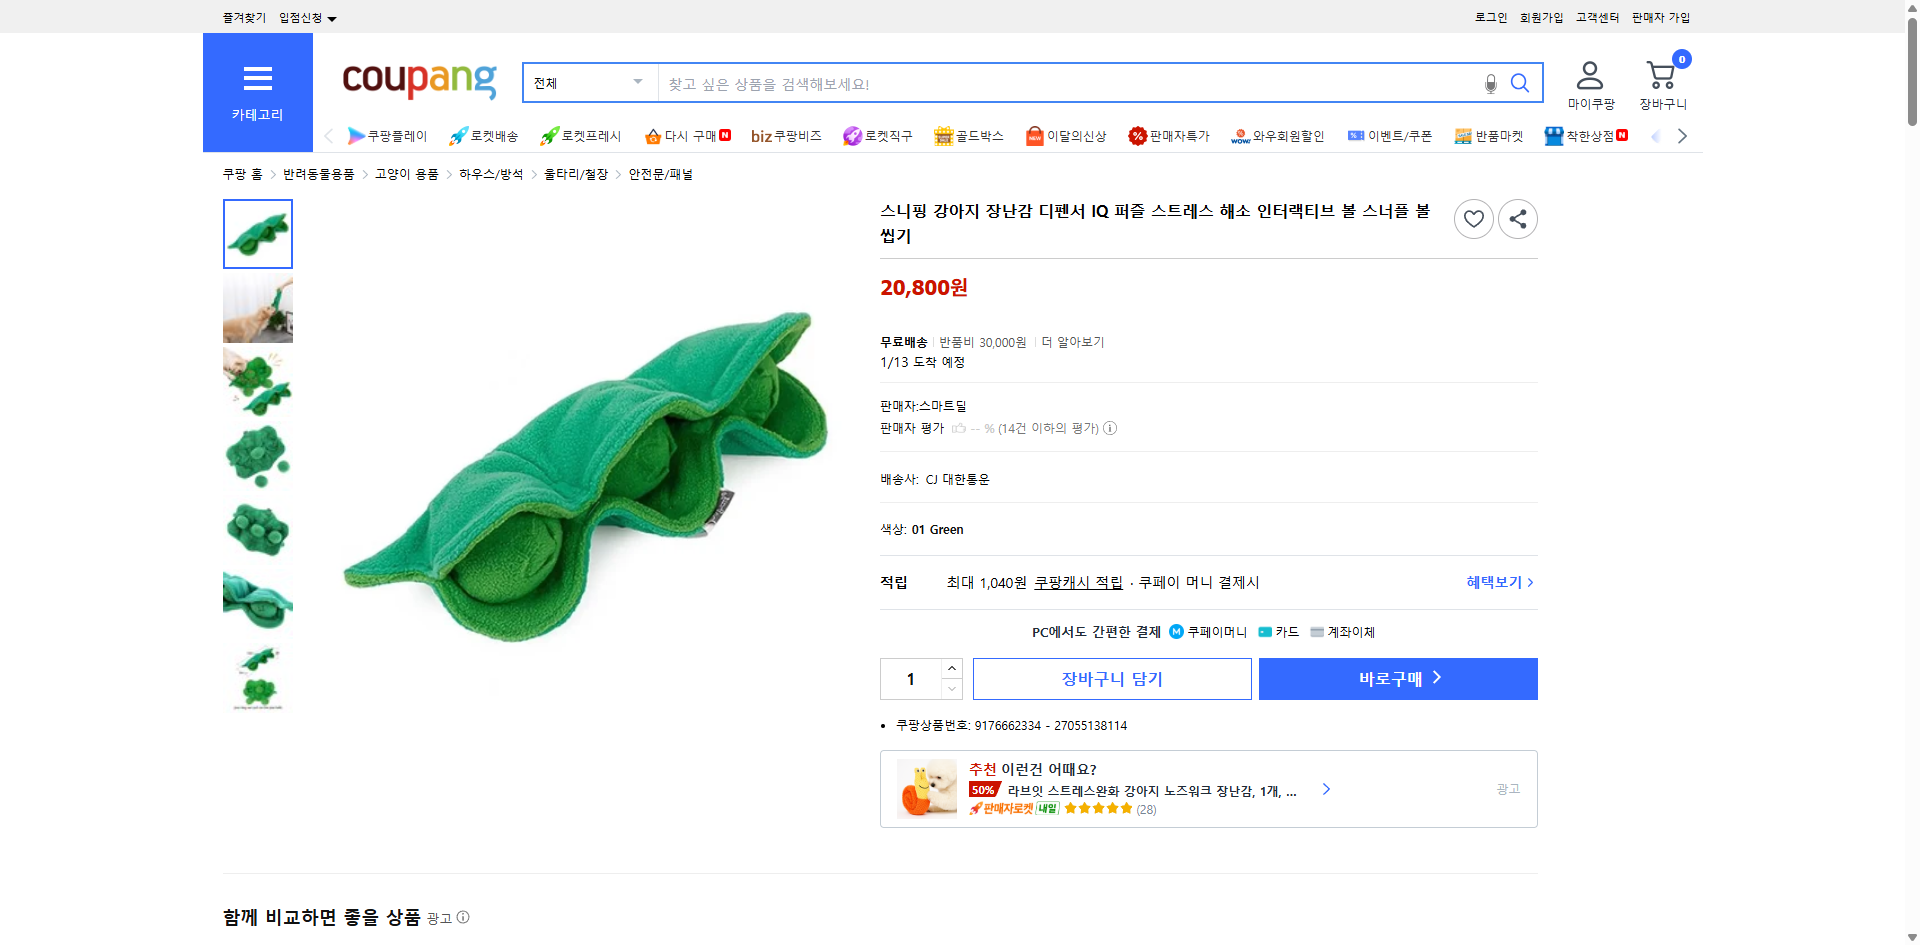
Task: Open 골드박스 daily deals
Action: pos(968,136)
